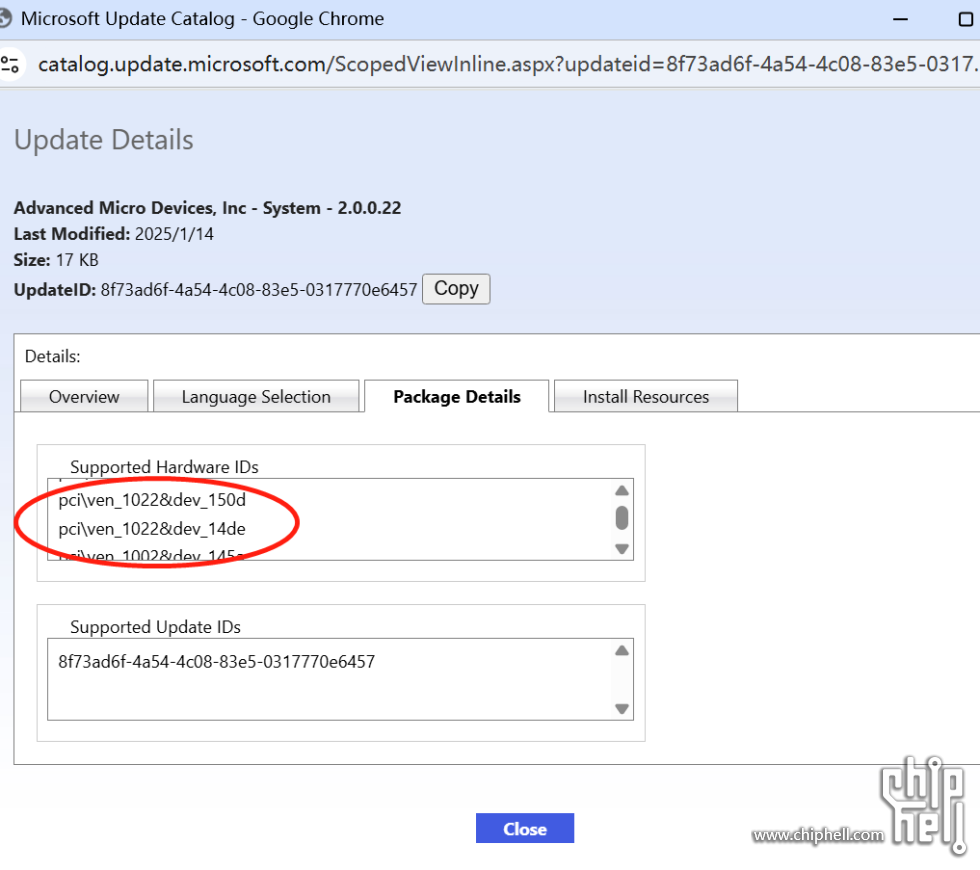Click the Supported Hardware IDs label
The height and width of the screenshot is (870, 980).
tap(164, 467)
